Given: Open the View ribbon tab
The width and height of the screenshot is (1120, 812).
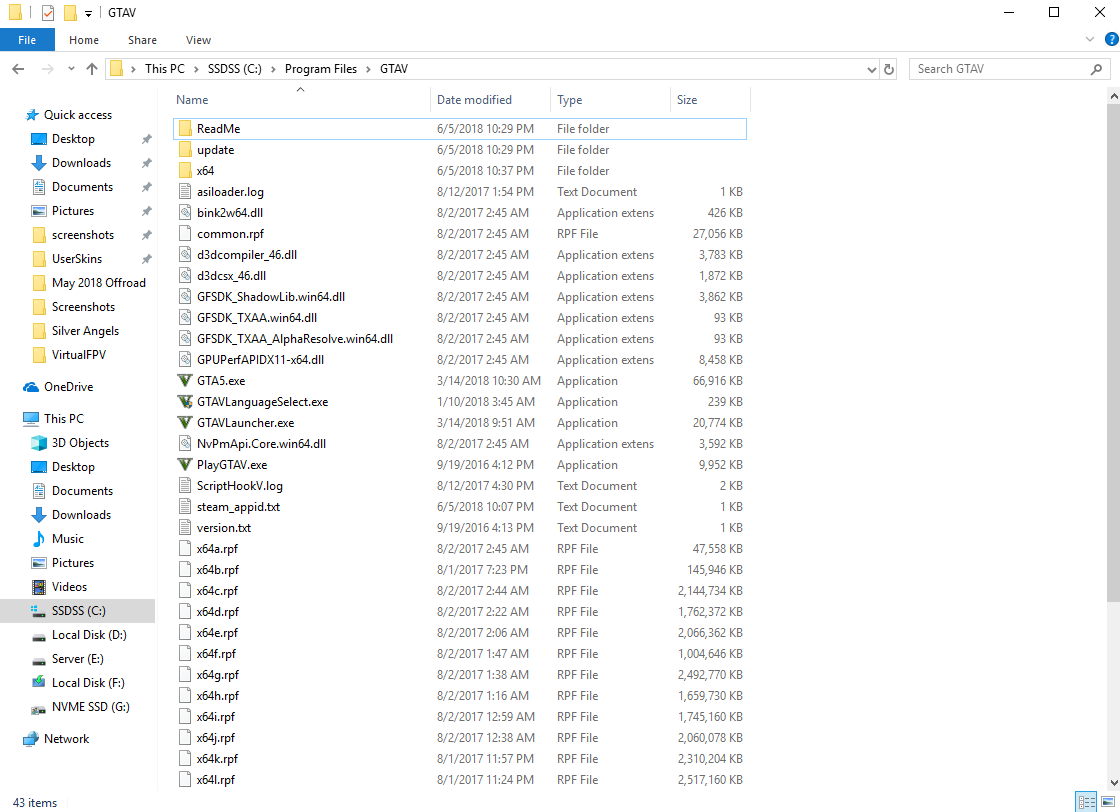Looking at the screenshot, I should (198, 40).
